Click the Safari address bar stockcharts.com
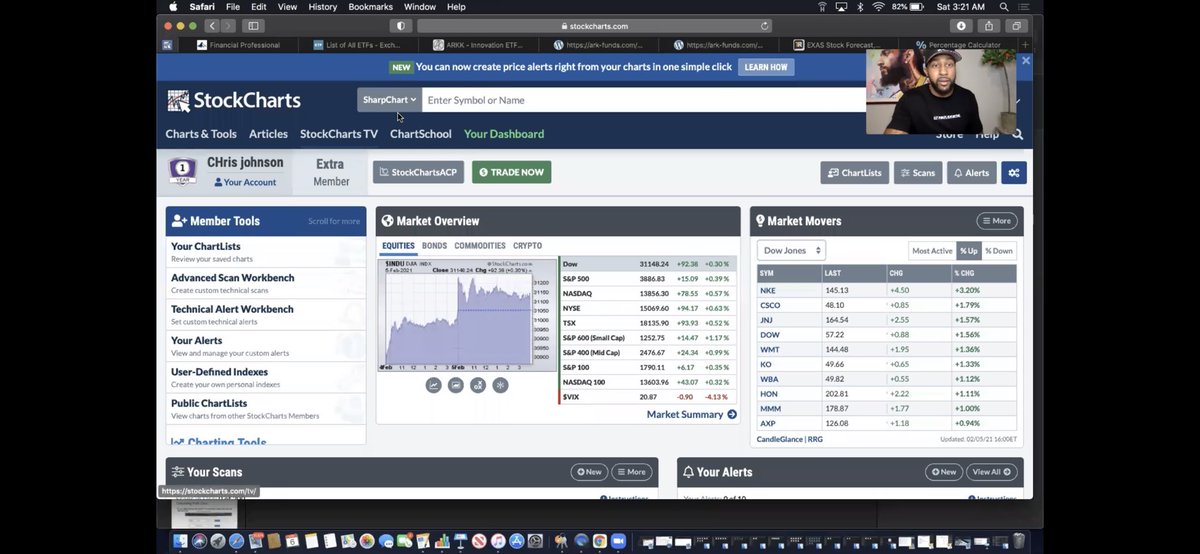Screen dimensions: 1200x554 (x=594, y=26)
